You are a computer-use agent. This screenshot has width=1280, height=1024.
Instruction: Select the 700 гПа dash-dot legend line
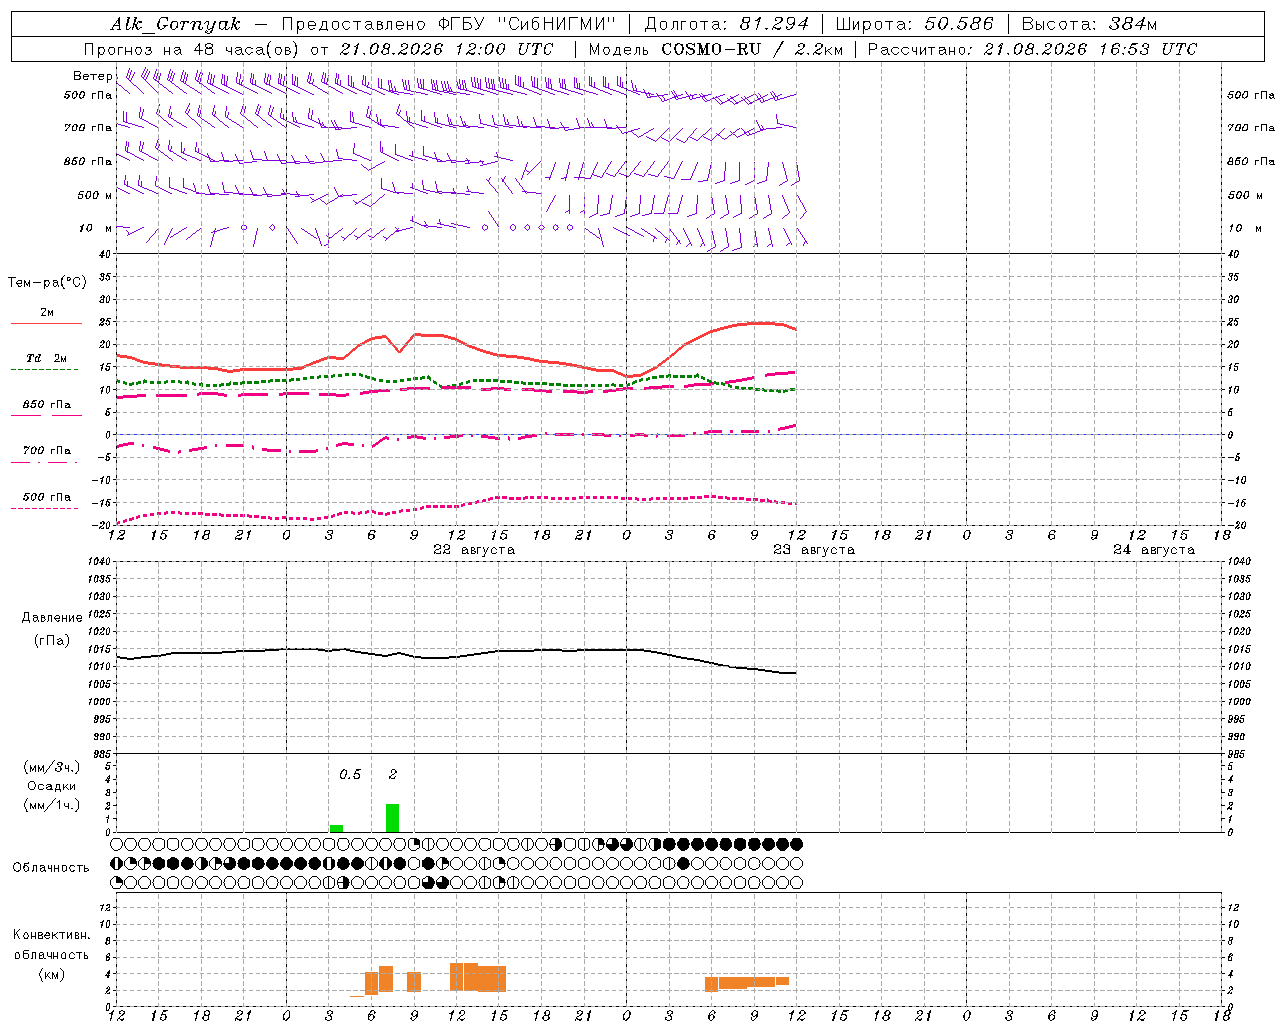point(44,462)
